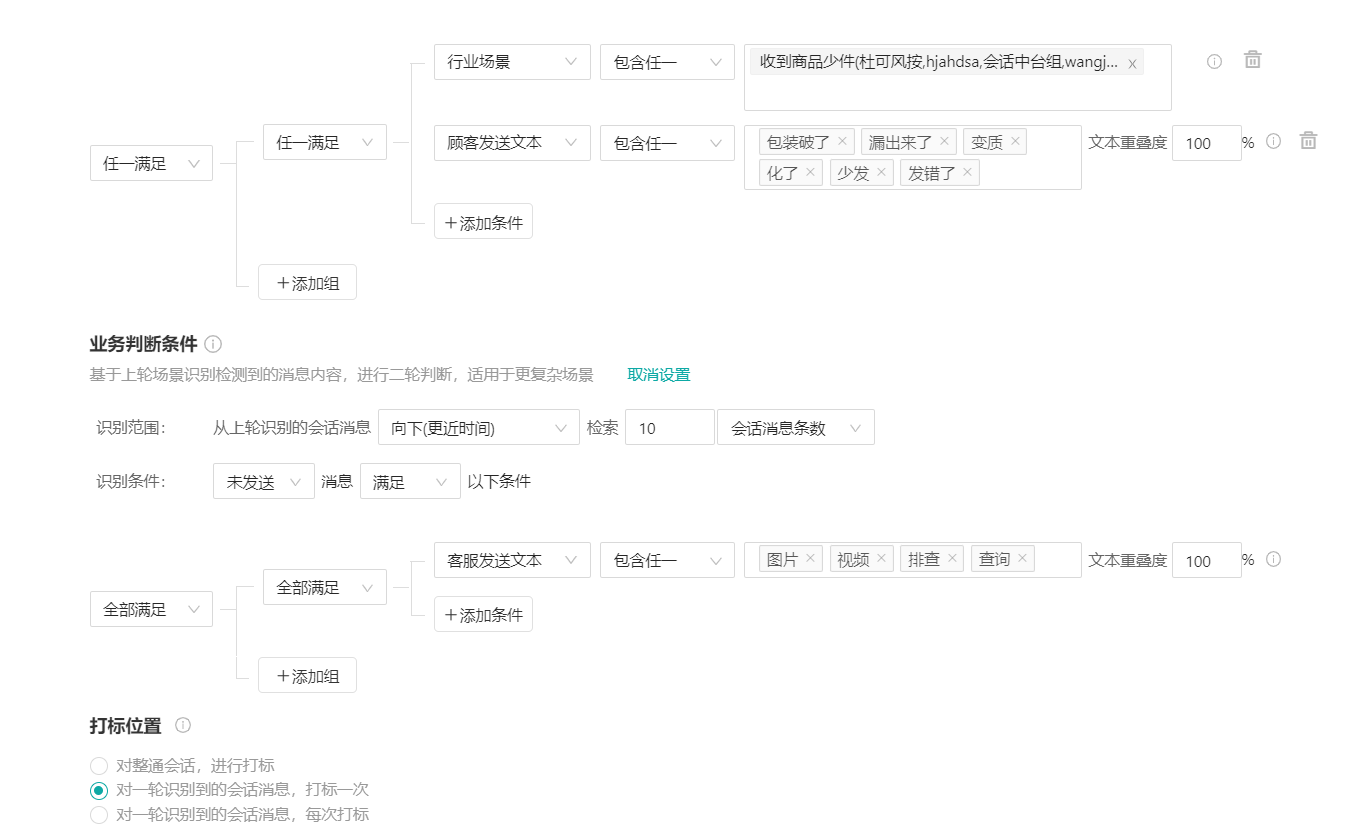Show info beside 顾客发送文本 overlap percentage

(1273, 141)
